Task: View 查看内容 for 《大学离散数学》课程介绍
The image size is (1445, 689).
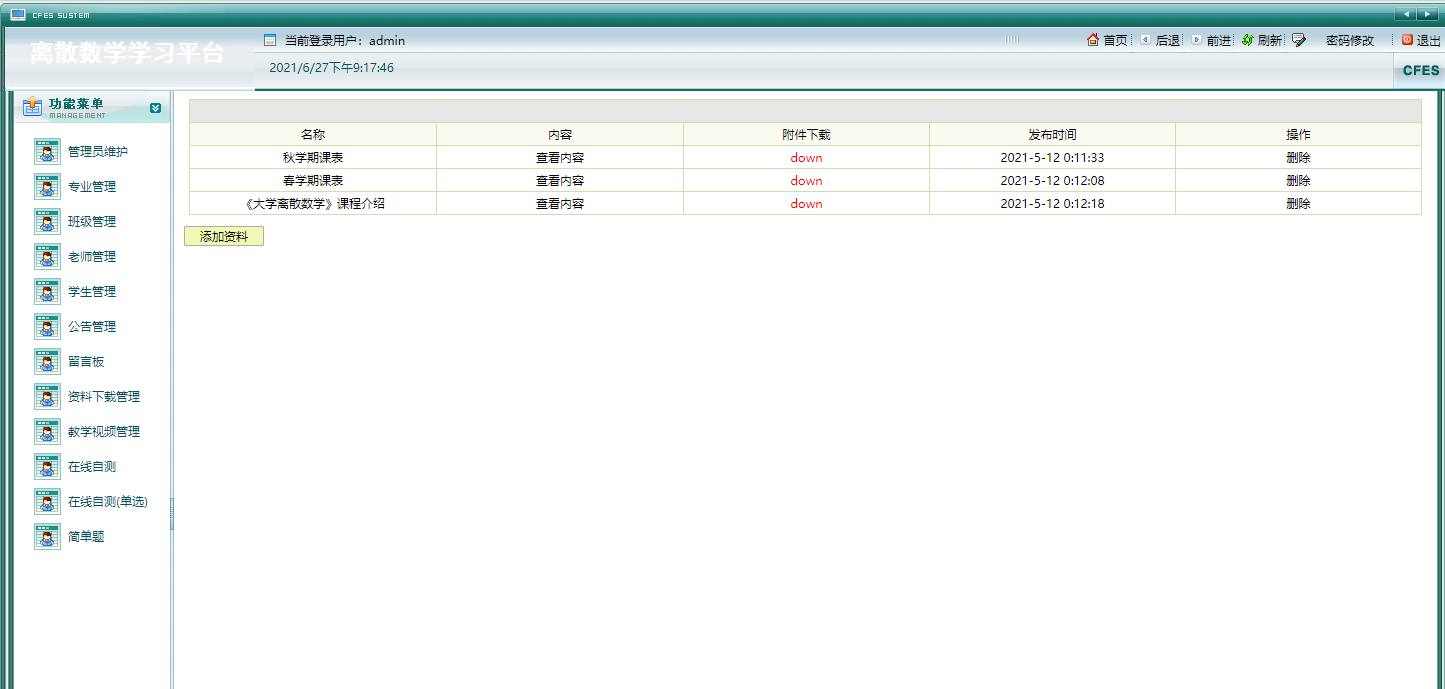Action: click(x=560, y=204)
